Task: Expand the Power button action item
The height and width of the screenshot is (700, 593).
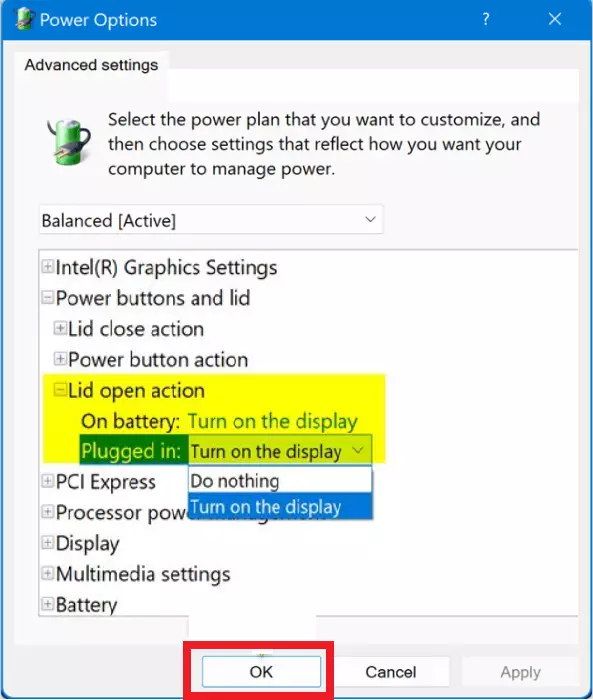Action: pos(60,358)
